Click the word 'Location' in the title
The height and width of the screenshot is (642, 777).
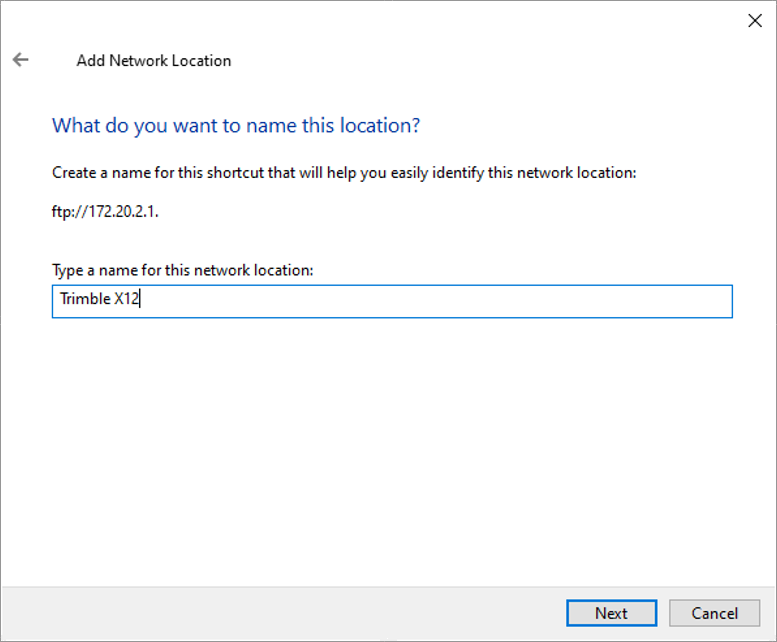(x=201, y=60)
